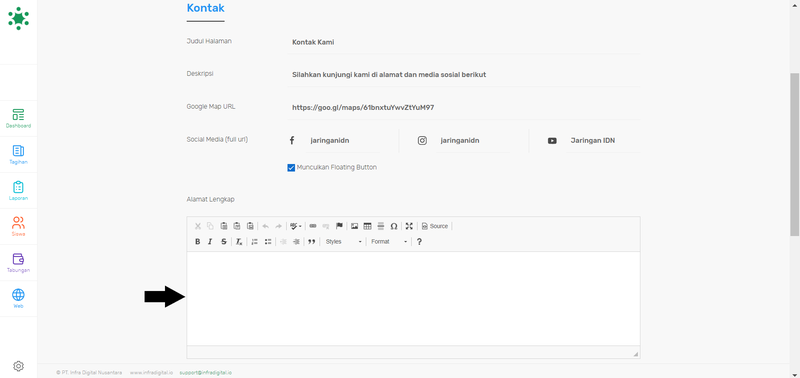Click the Copy icon in the editor toolbar
800x378 pixels.
click(210, 226)
